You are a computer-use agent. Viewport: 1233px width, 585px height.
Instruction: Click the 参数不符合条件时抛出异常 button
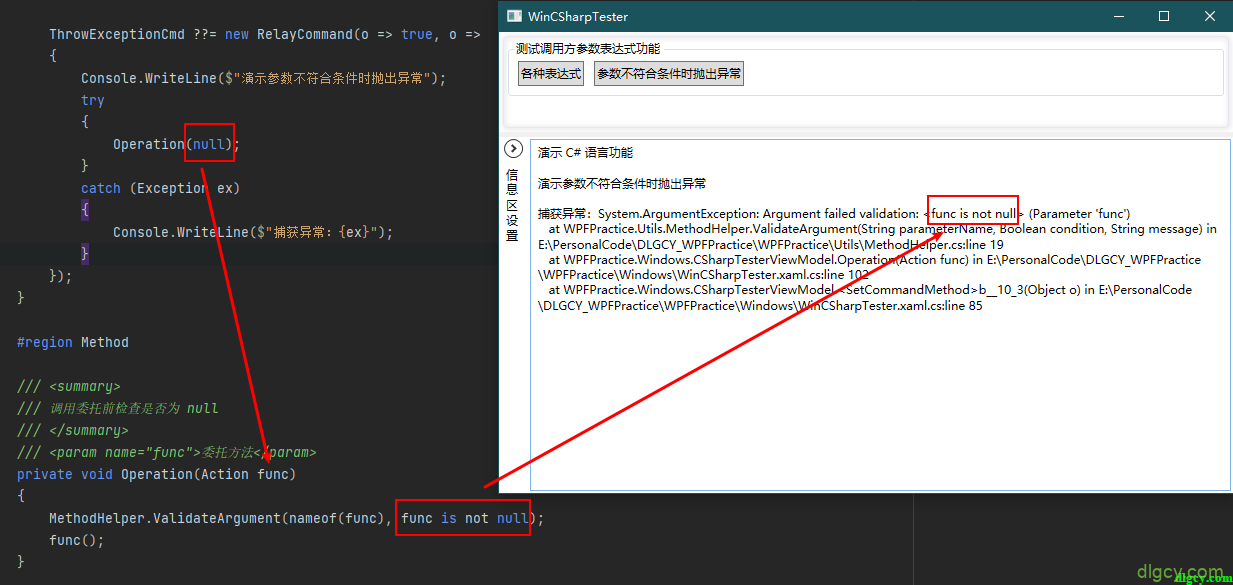pos(669,74)
